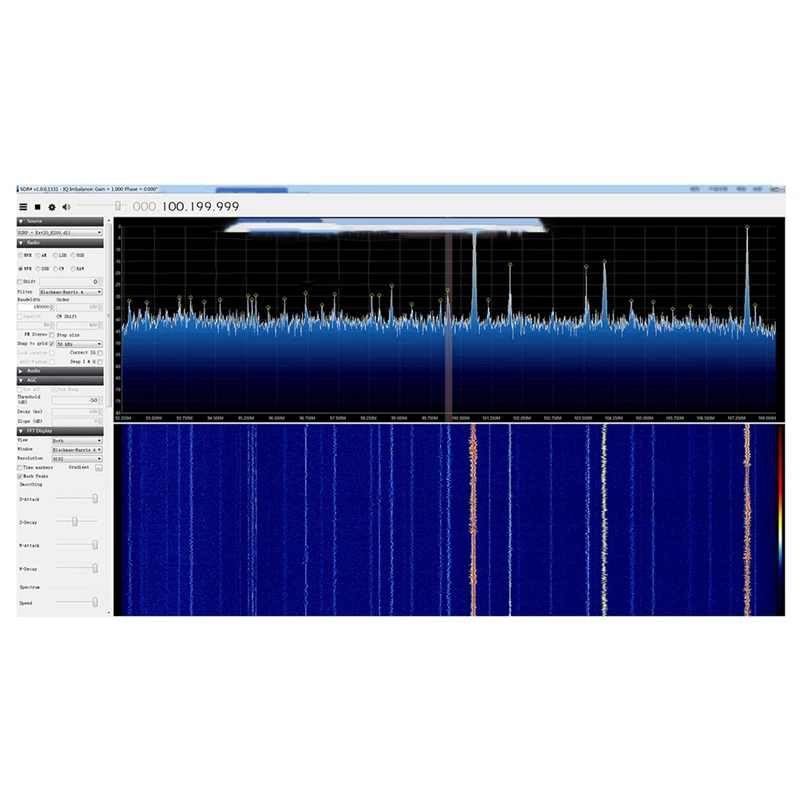The height and width of the screenshot is (800, 800).
Task: Enable the Correct IQ option
Action: pos(100,352)
